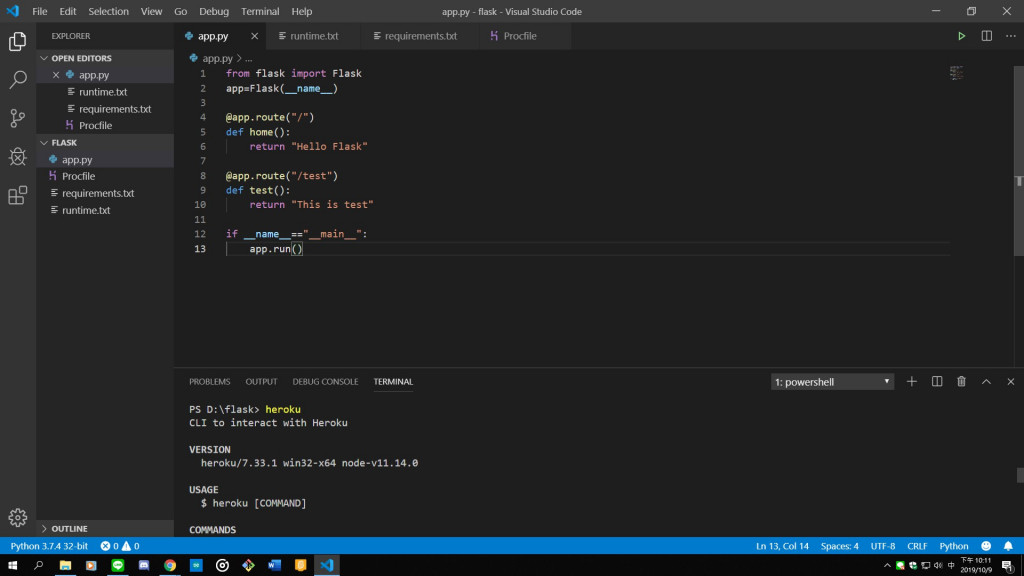1024x576 pixels.
Task: Open notifications bell in status bar
Action: coord(1008,546)
